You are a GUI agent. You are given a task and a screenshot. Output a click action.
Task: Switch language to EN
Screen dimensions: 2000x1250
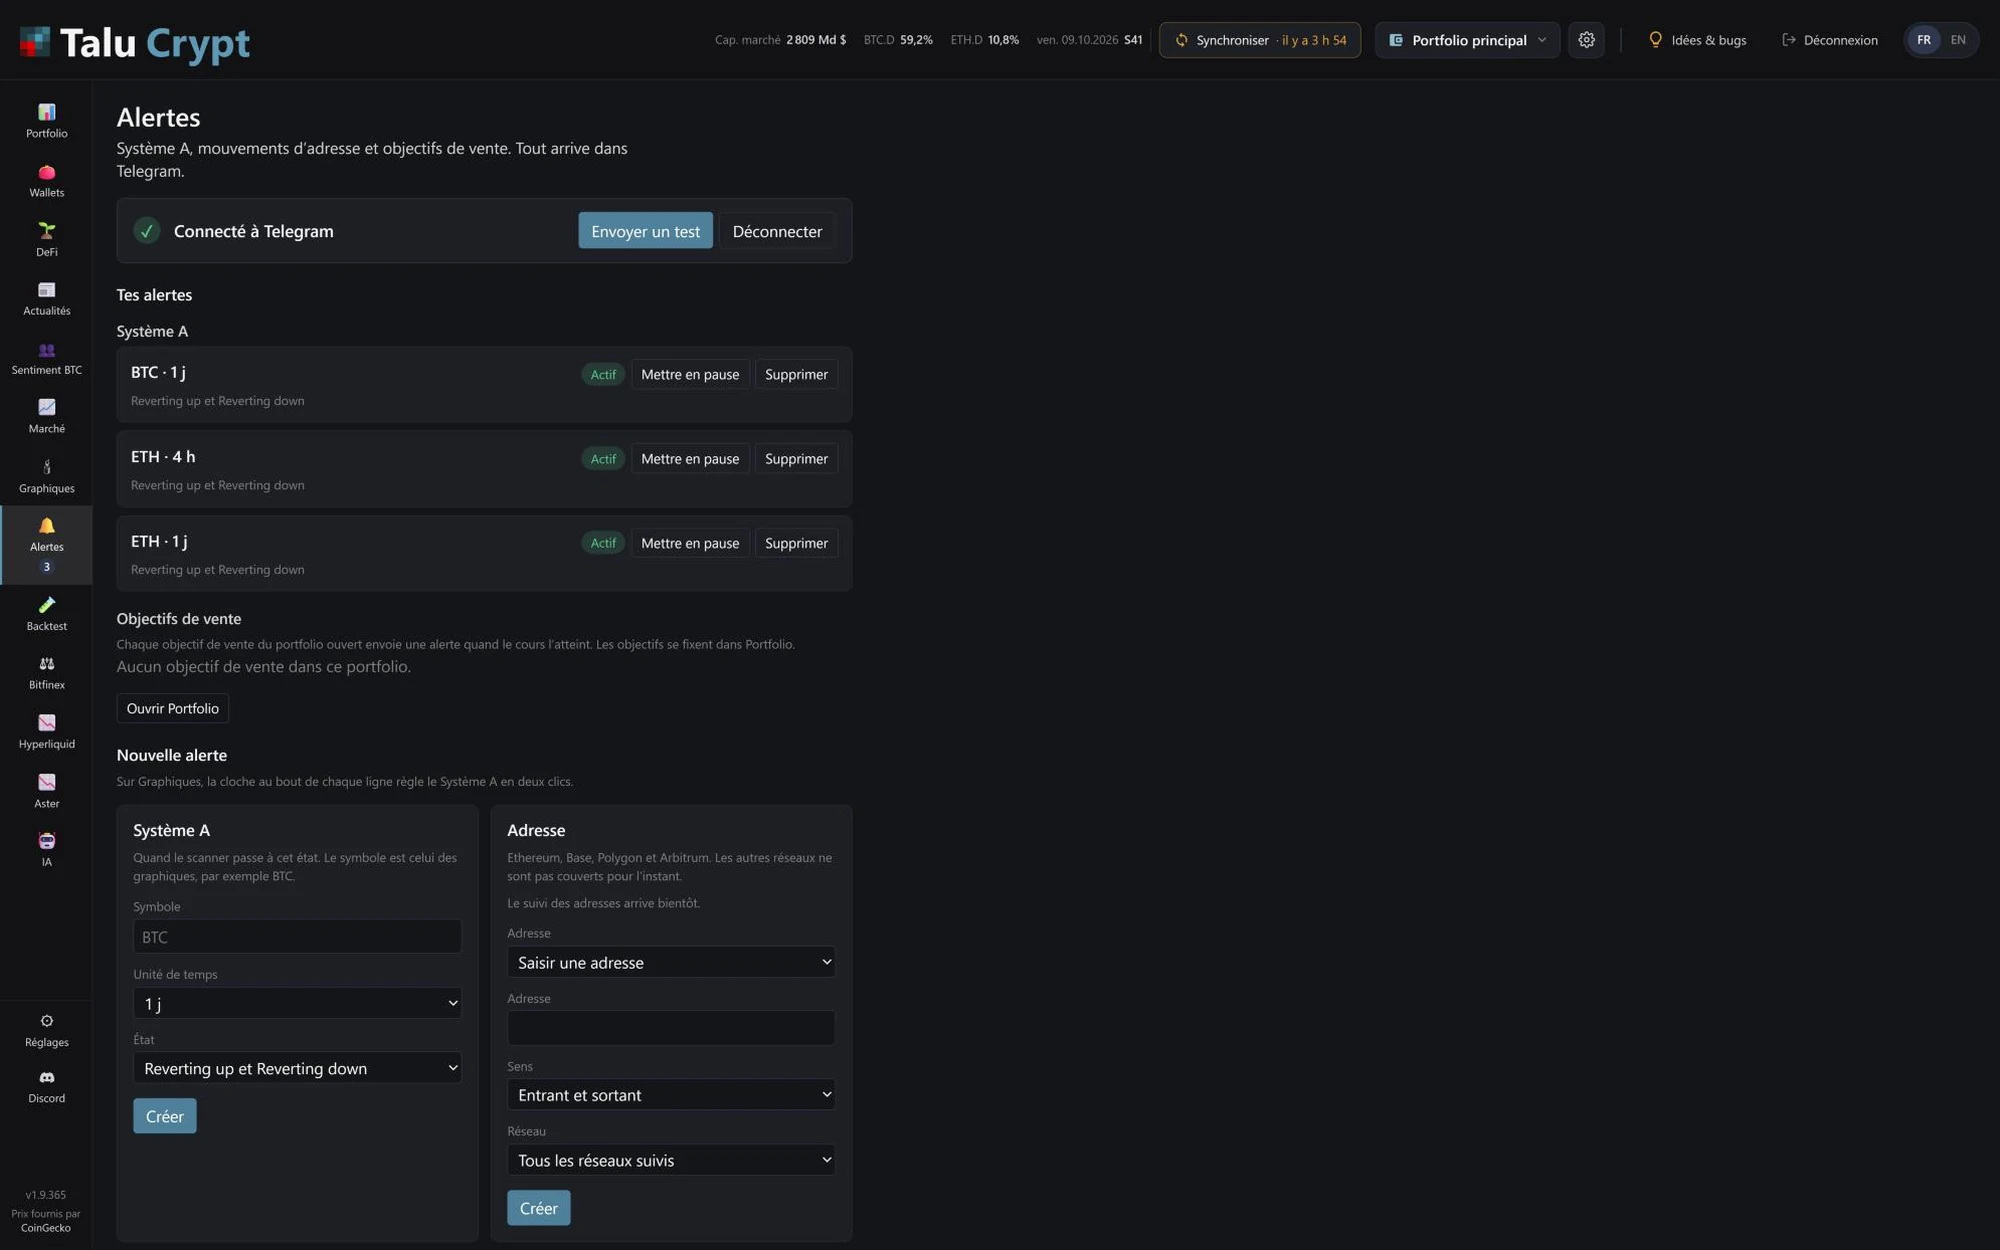[x=1957, y=40]
